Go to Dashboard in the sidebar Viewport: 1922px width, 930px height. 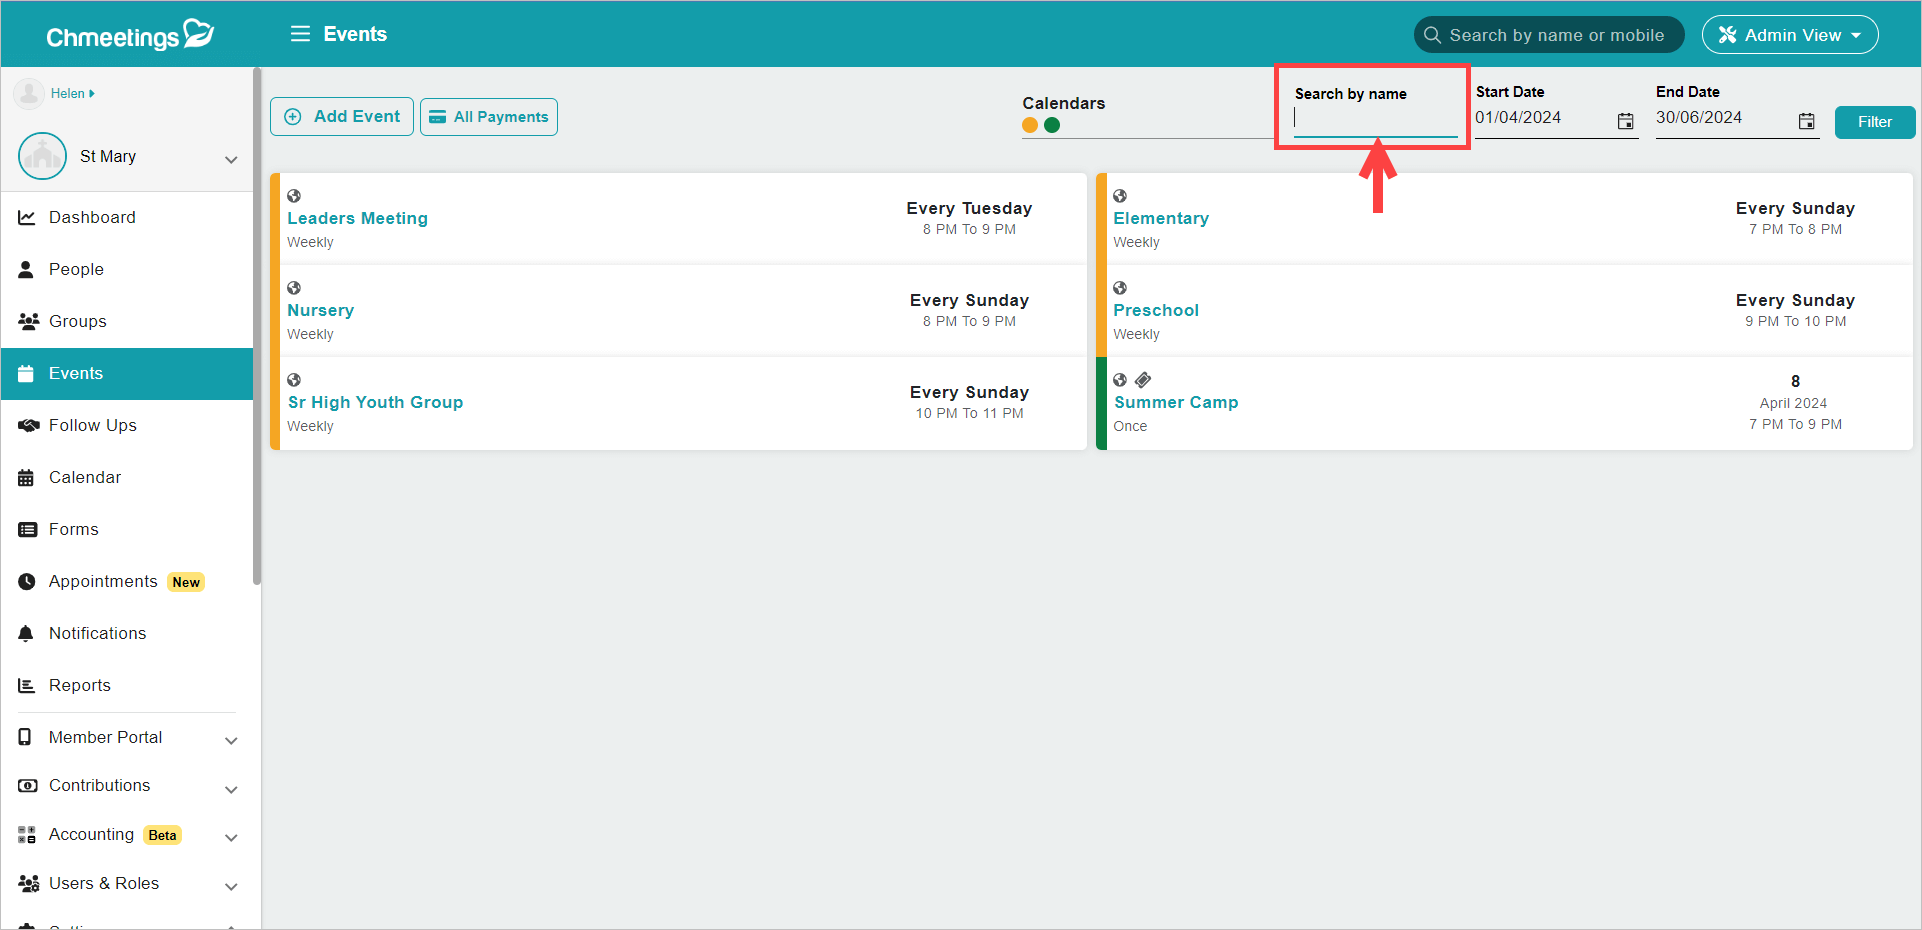pyautogui.click(x=127, y=217)
